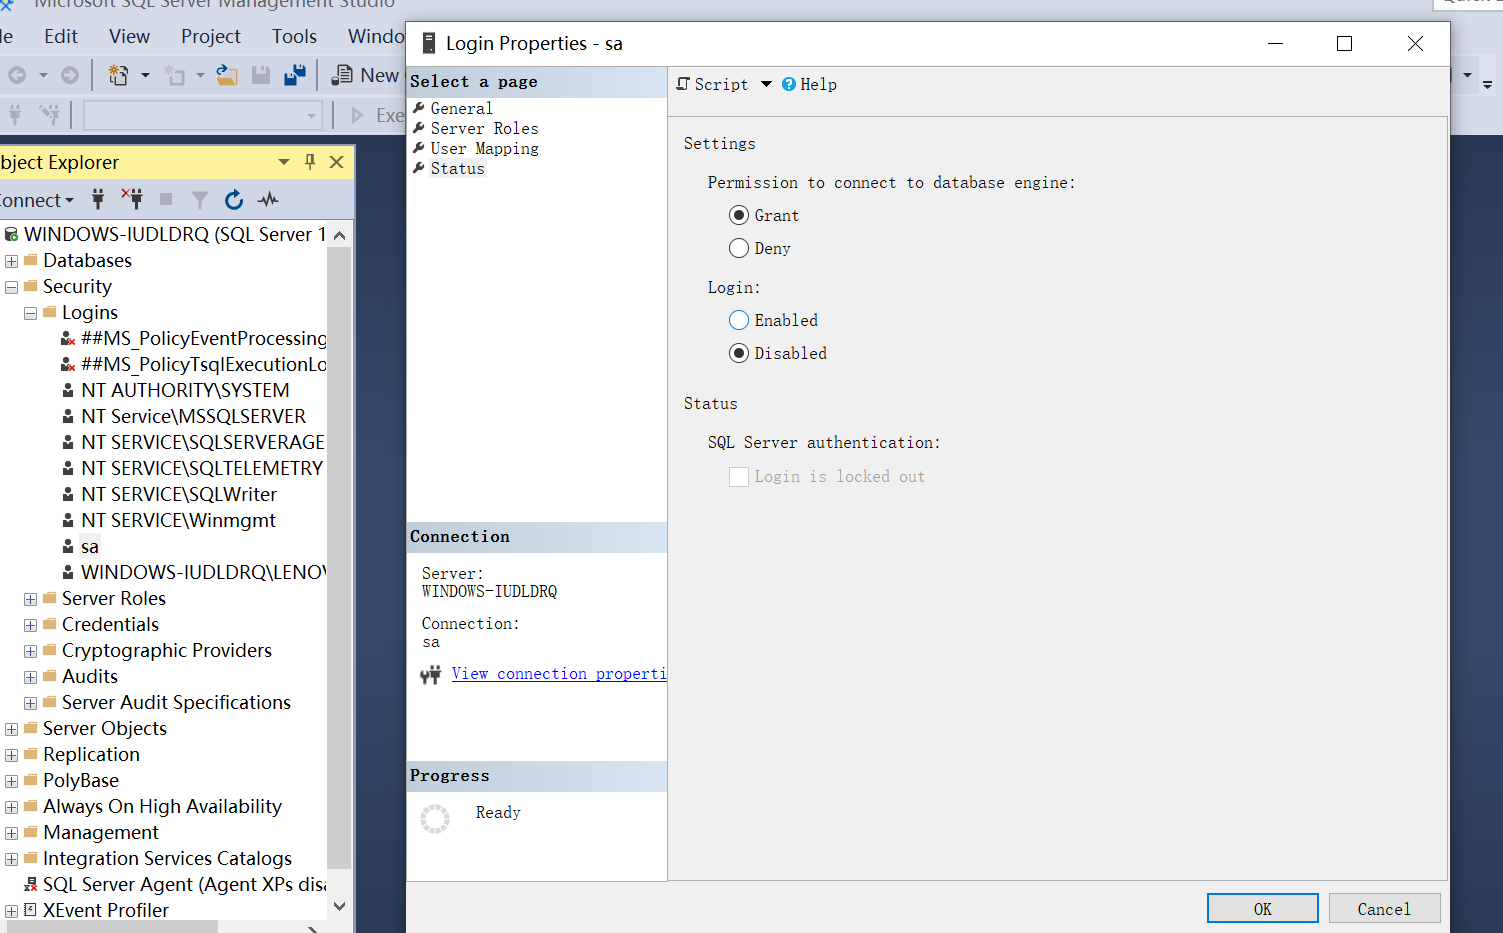Select the PolyBase tree item
The image size is (1503, 933).
[81, 780]
